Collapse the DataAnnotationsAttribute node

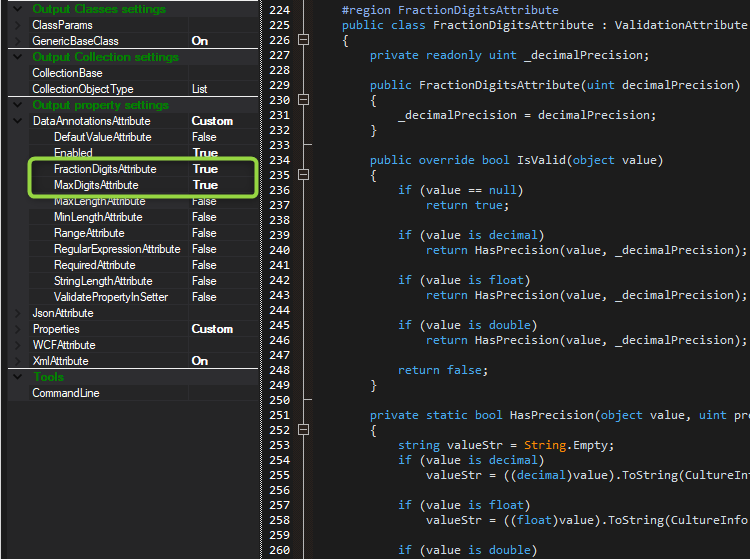pyautogui.click(x=18, y=121)
